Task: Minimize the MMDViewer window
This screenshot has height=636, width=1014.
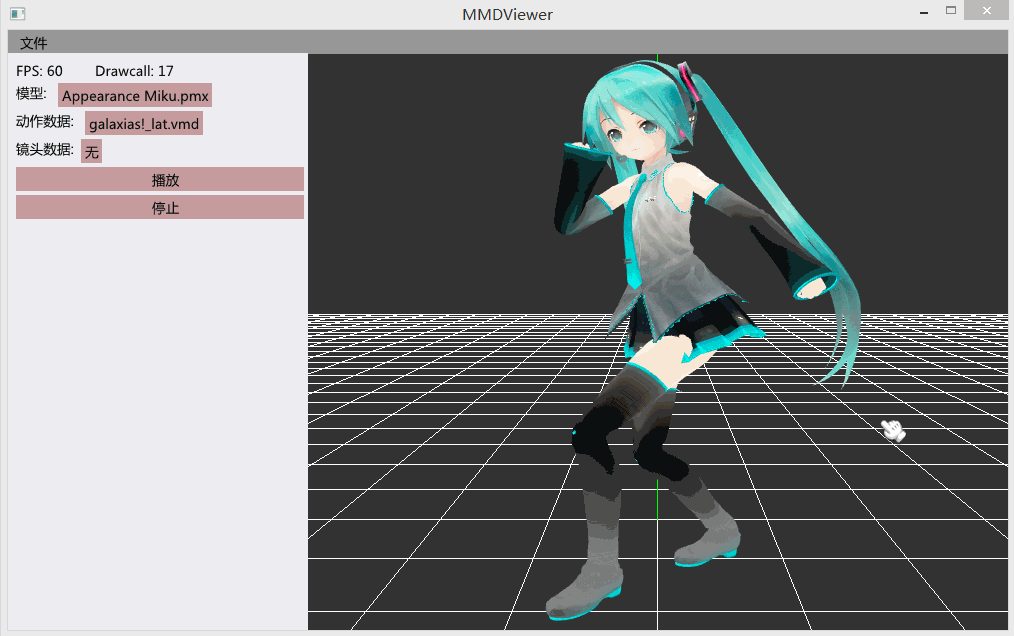Action: click(924, 12)
